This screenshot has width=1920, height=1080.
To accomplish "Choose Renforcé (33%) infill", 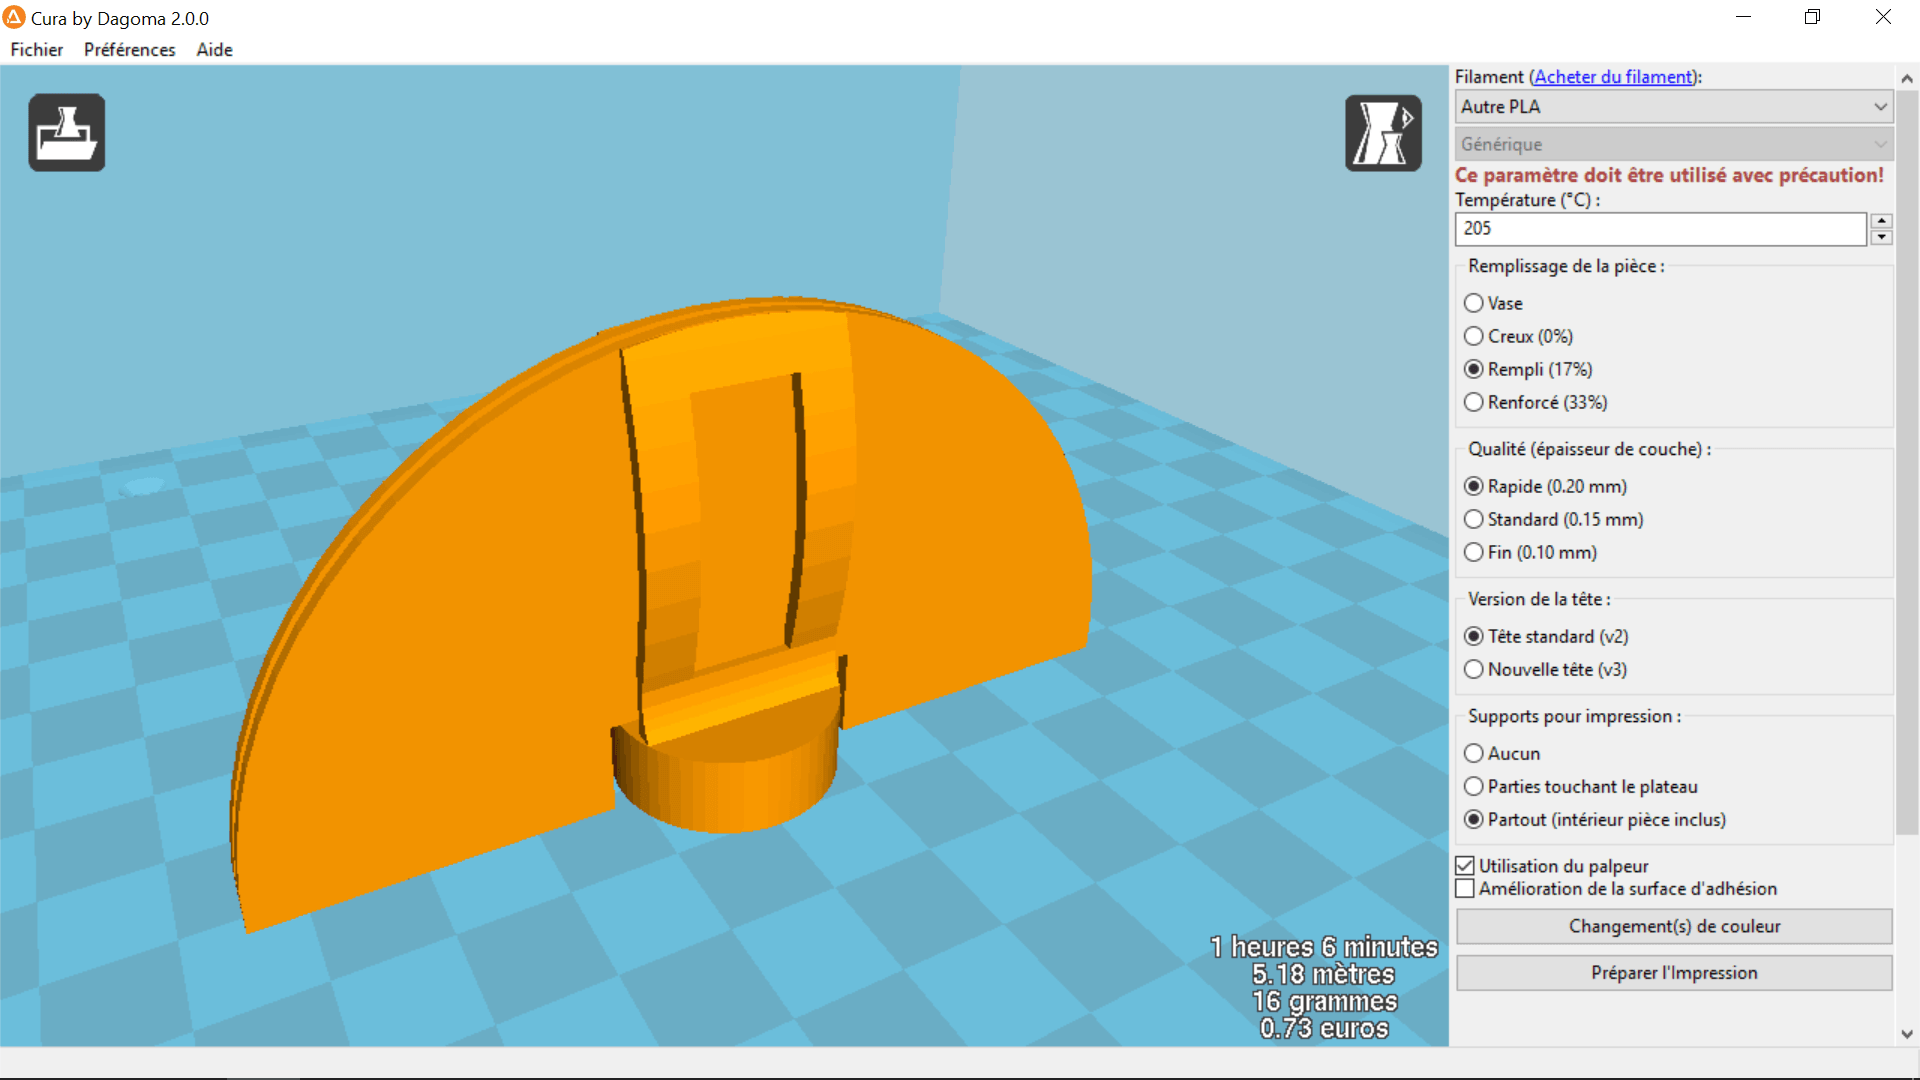I will point(1535,402).
